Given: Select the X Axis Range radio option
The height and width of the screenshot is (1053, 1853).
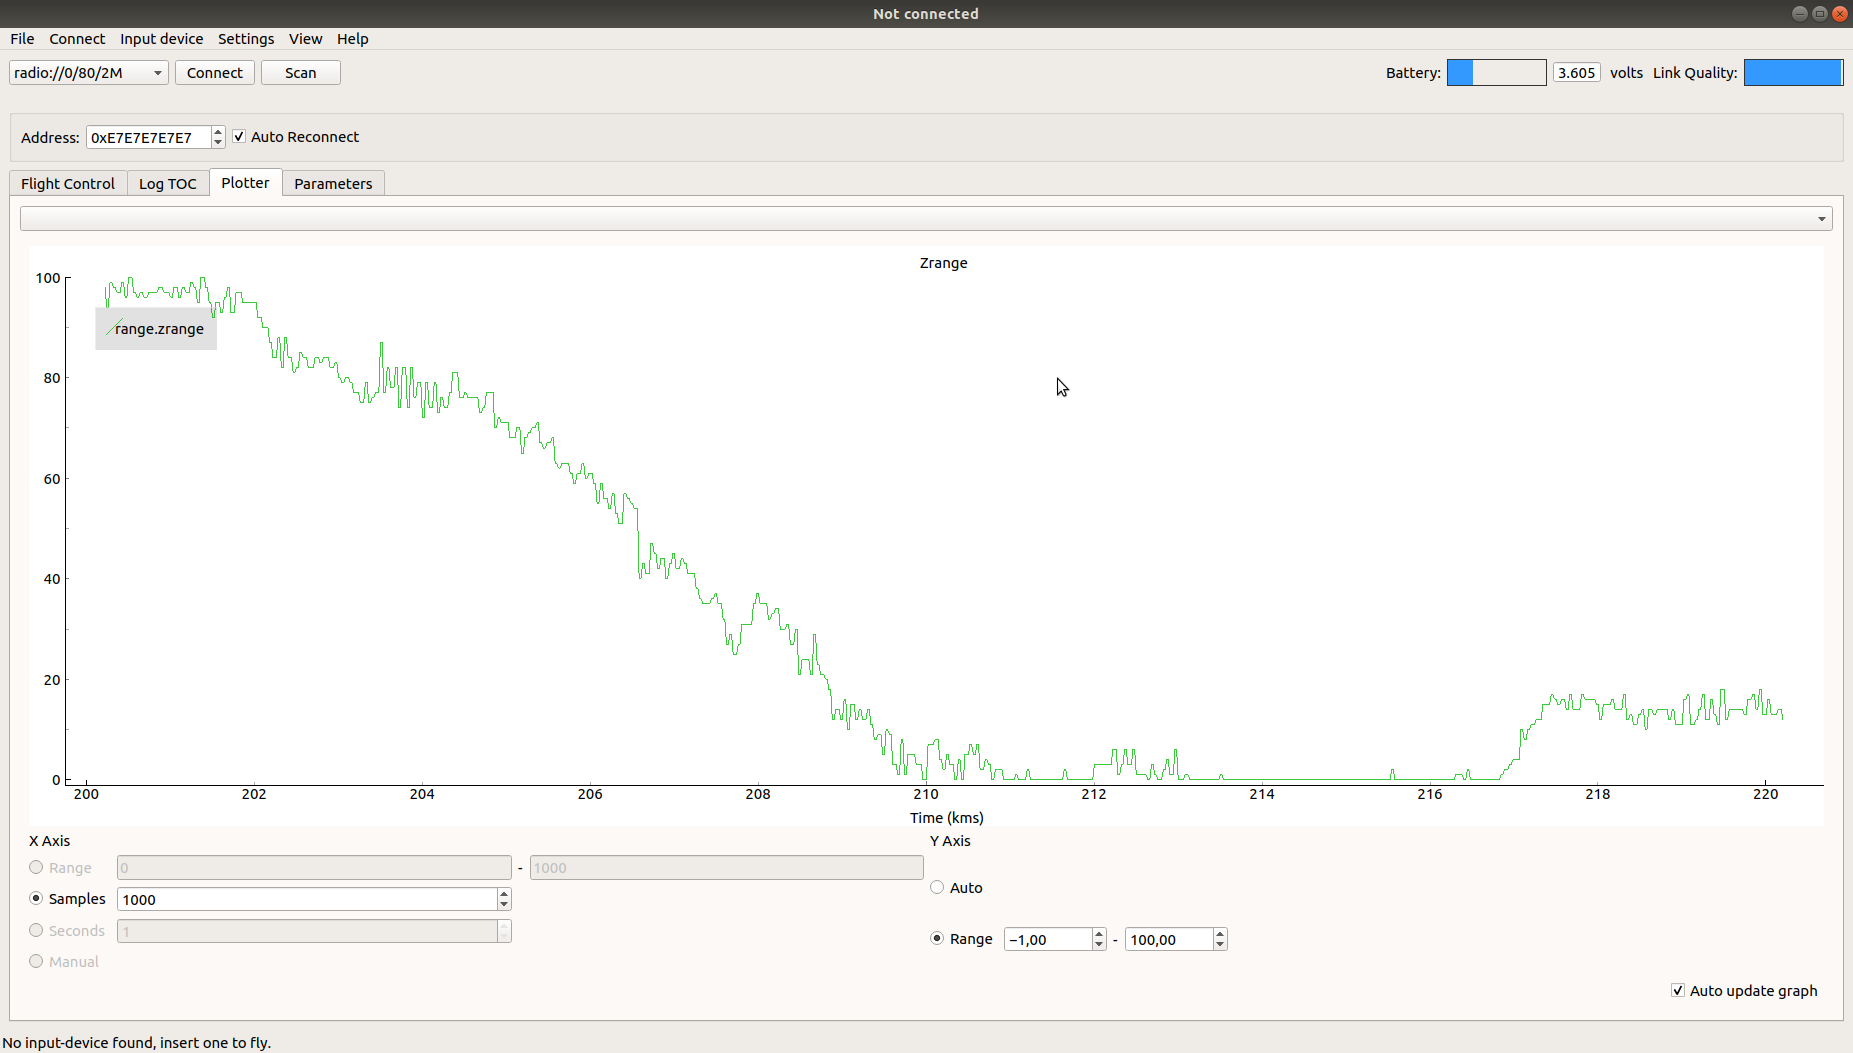Looking at the screenshot, I should point(36,867).
